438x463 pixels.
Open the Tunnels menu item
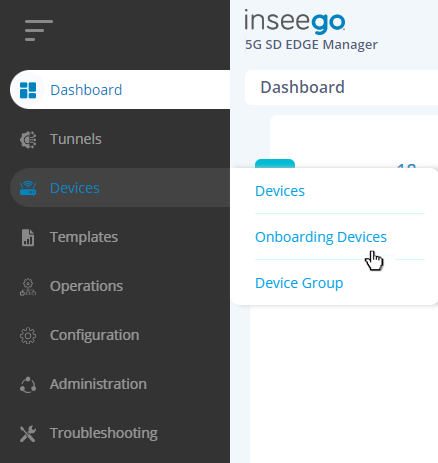click(x=120, y=139)
